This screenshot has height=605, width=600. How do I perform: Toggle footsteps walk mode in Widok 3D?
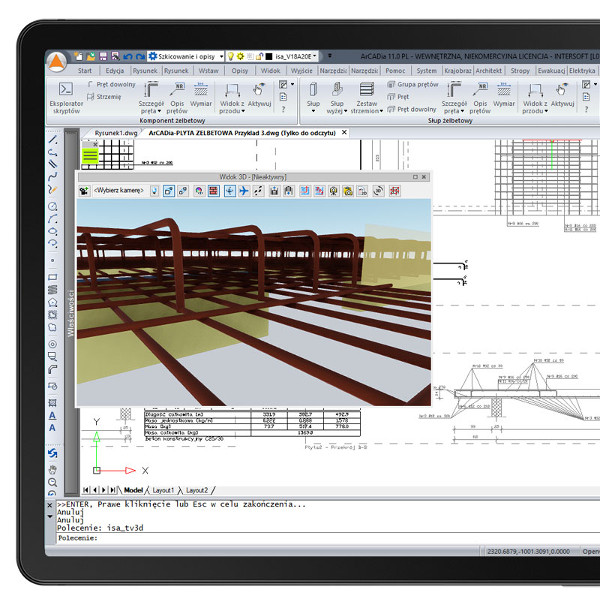pos(258,191)
